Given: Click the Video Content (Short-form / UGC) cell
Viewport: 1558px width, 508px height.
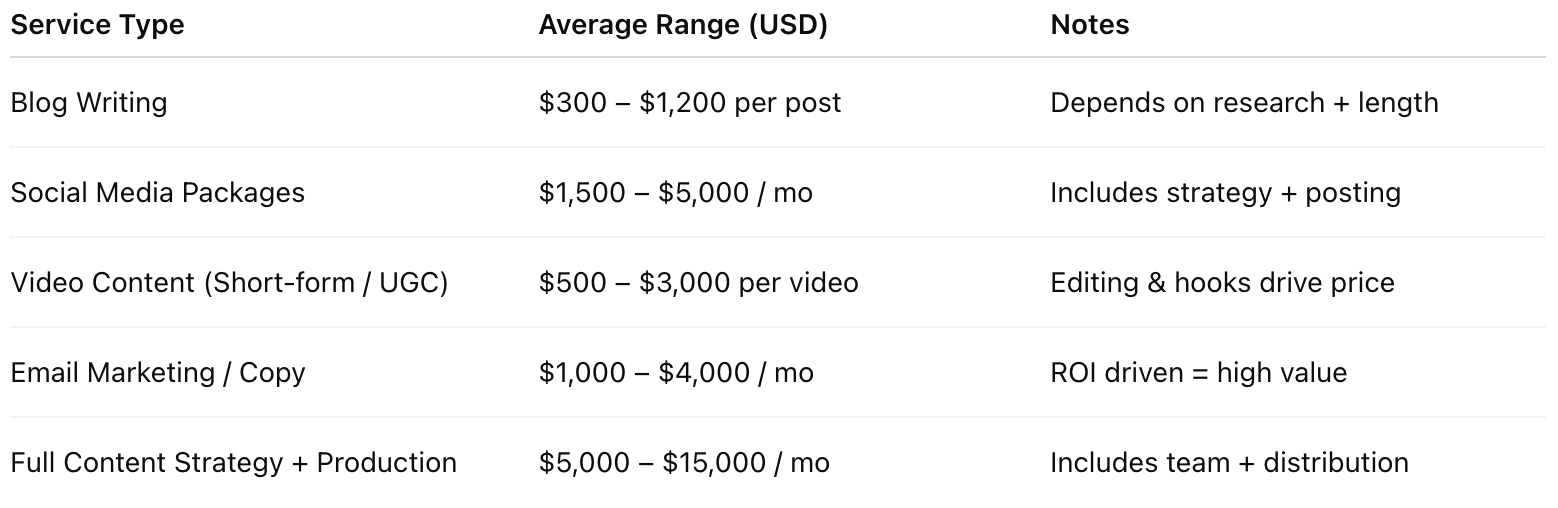Looking at the screenshot, I should pyautogui.click(x=229, y=282).
